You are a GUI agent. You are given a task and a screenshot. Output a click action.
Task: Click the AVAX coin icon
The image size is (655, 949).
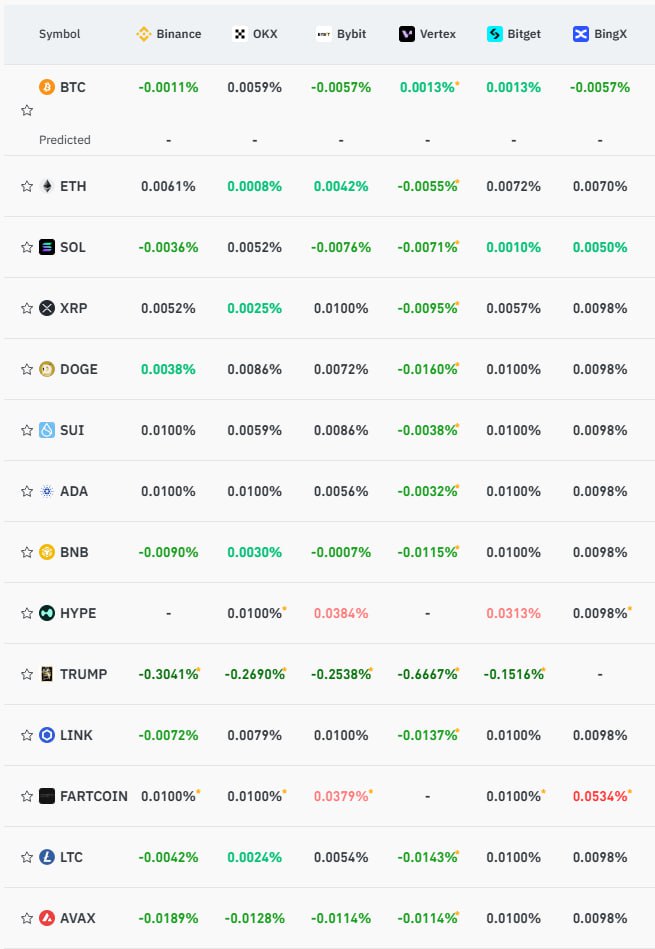click(x=47, y=918)
